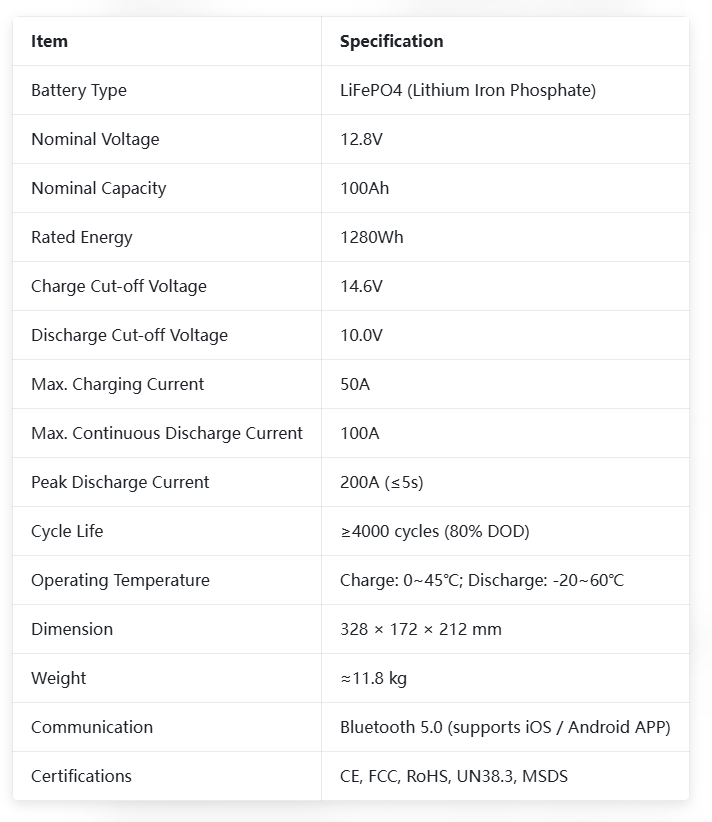The image size is (712, 822).
Task: Click the "Item" column header
Action: [49, 41]
